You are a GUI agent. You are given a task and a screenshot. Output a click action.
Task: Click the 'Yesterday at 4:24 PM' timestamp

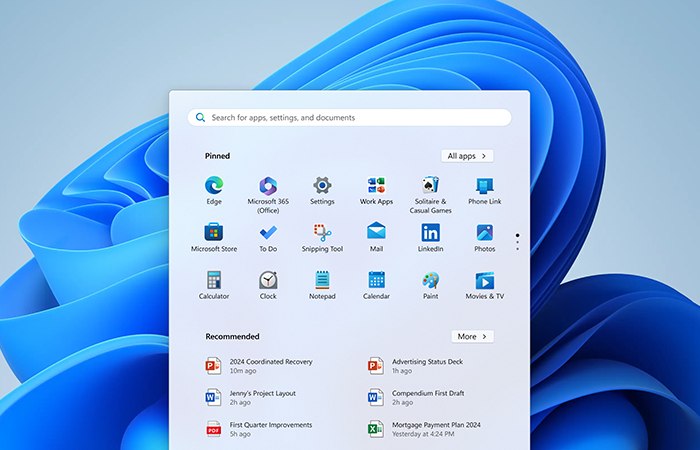423,434
